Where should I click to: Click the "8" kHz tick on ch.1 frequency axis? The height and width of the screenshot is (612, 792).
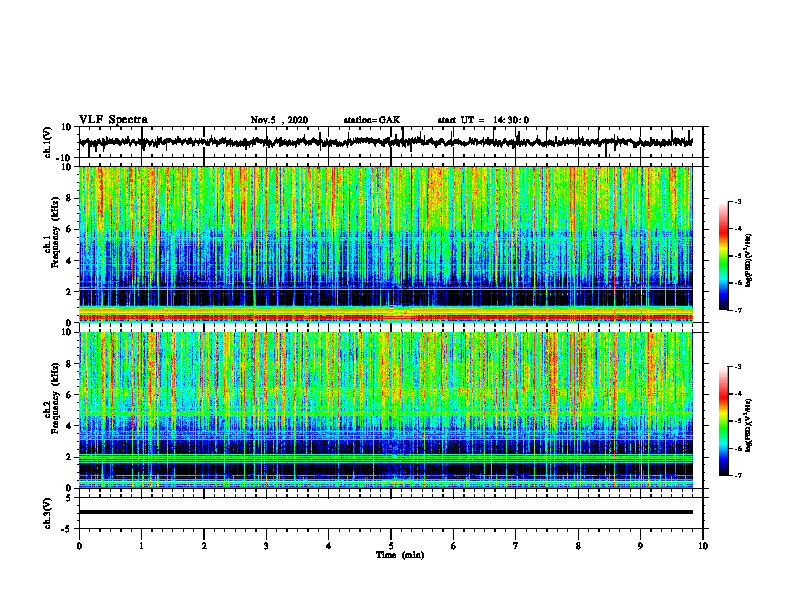(69, 198)
